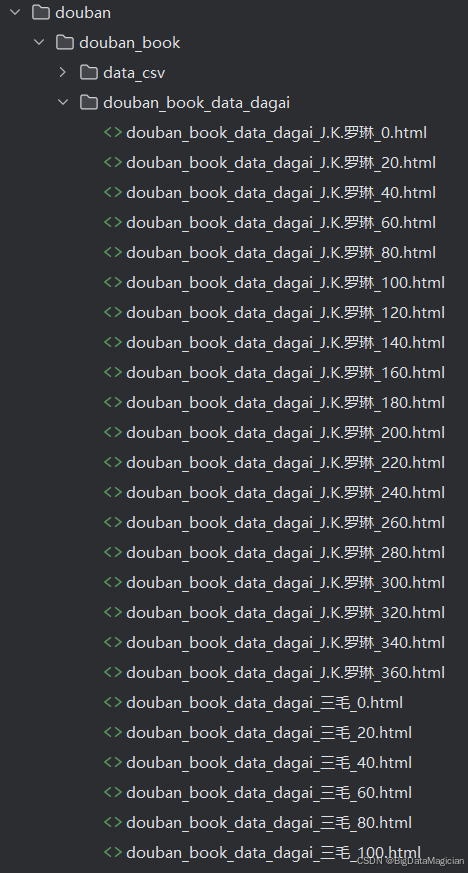The height and width of the screenshot is (873, 468).
Task: Click HTML icon of J.K.罗琳_0.html
Action: (113, 132)
